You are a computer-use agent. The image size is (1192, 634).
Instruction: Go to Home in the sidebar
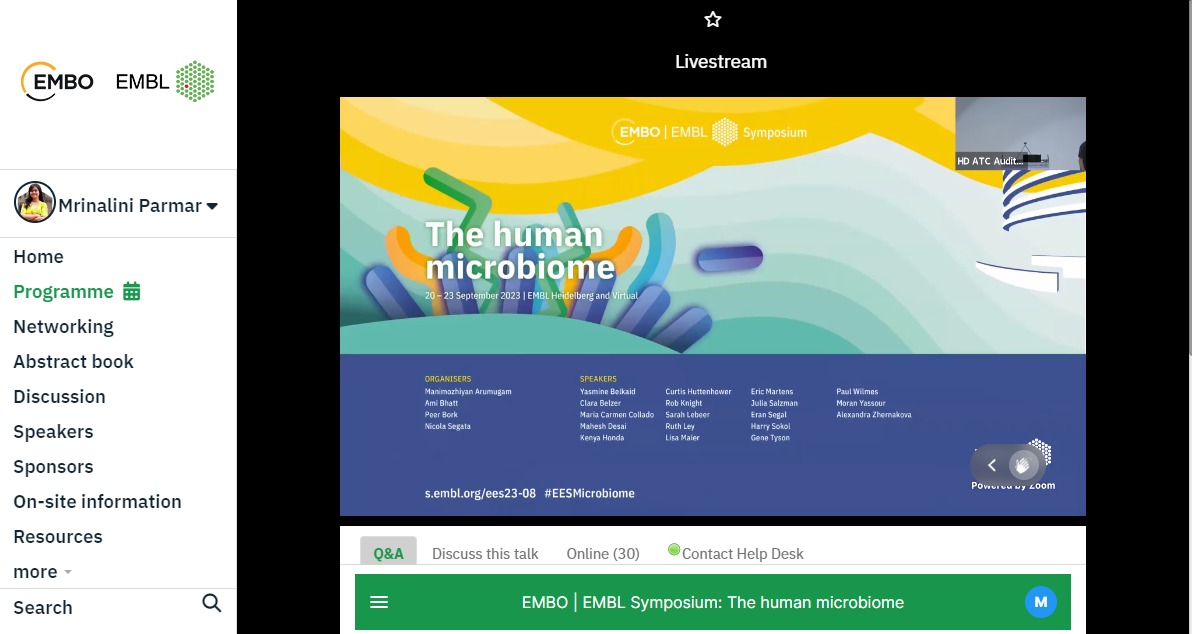38,257
